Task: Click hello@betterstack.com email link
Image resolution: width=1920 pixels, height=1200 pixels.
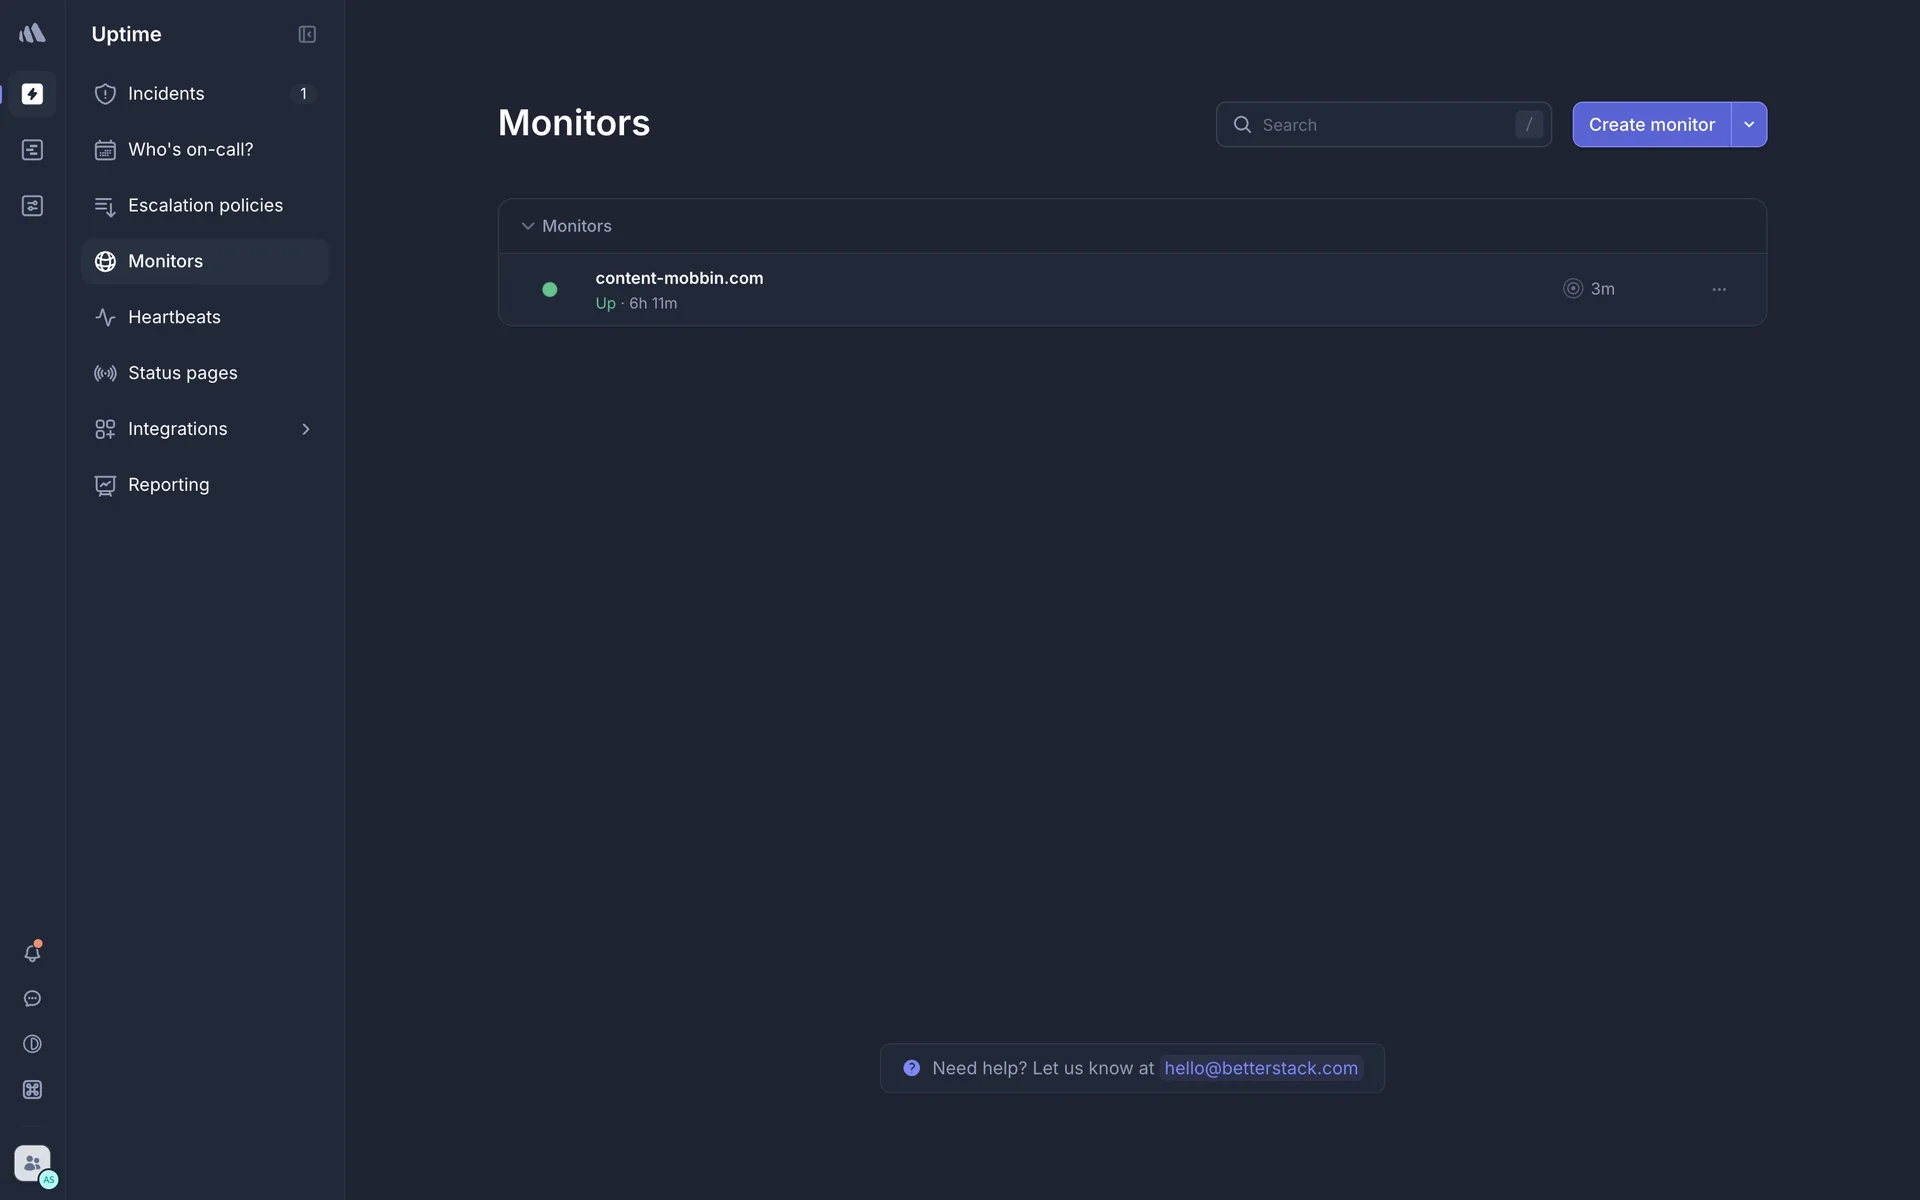Action: click(1260, 1068)
